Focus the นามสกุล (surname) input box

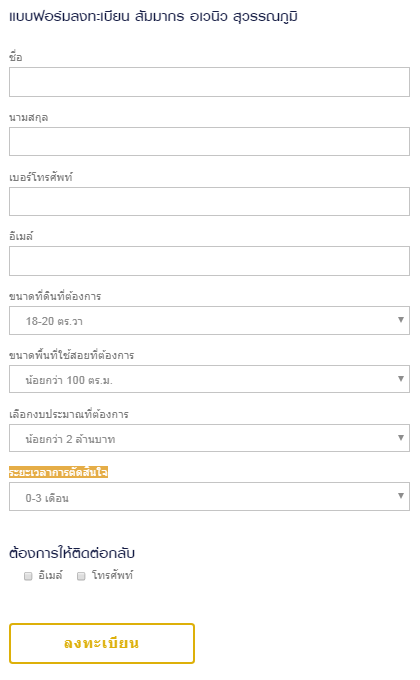(209, 141)
